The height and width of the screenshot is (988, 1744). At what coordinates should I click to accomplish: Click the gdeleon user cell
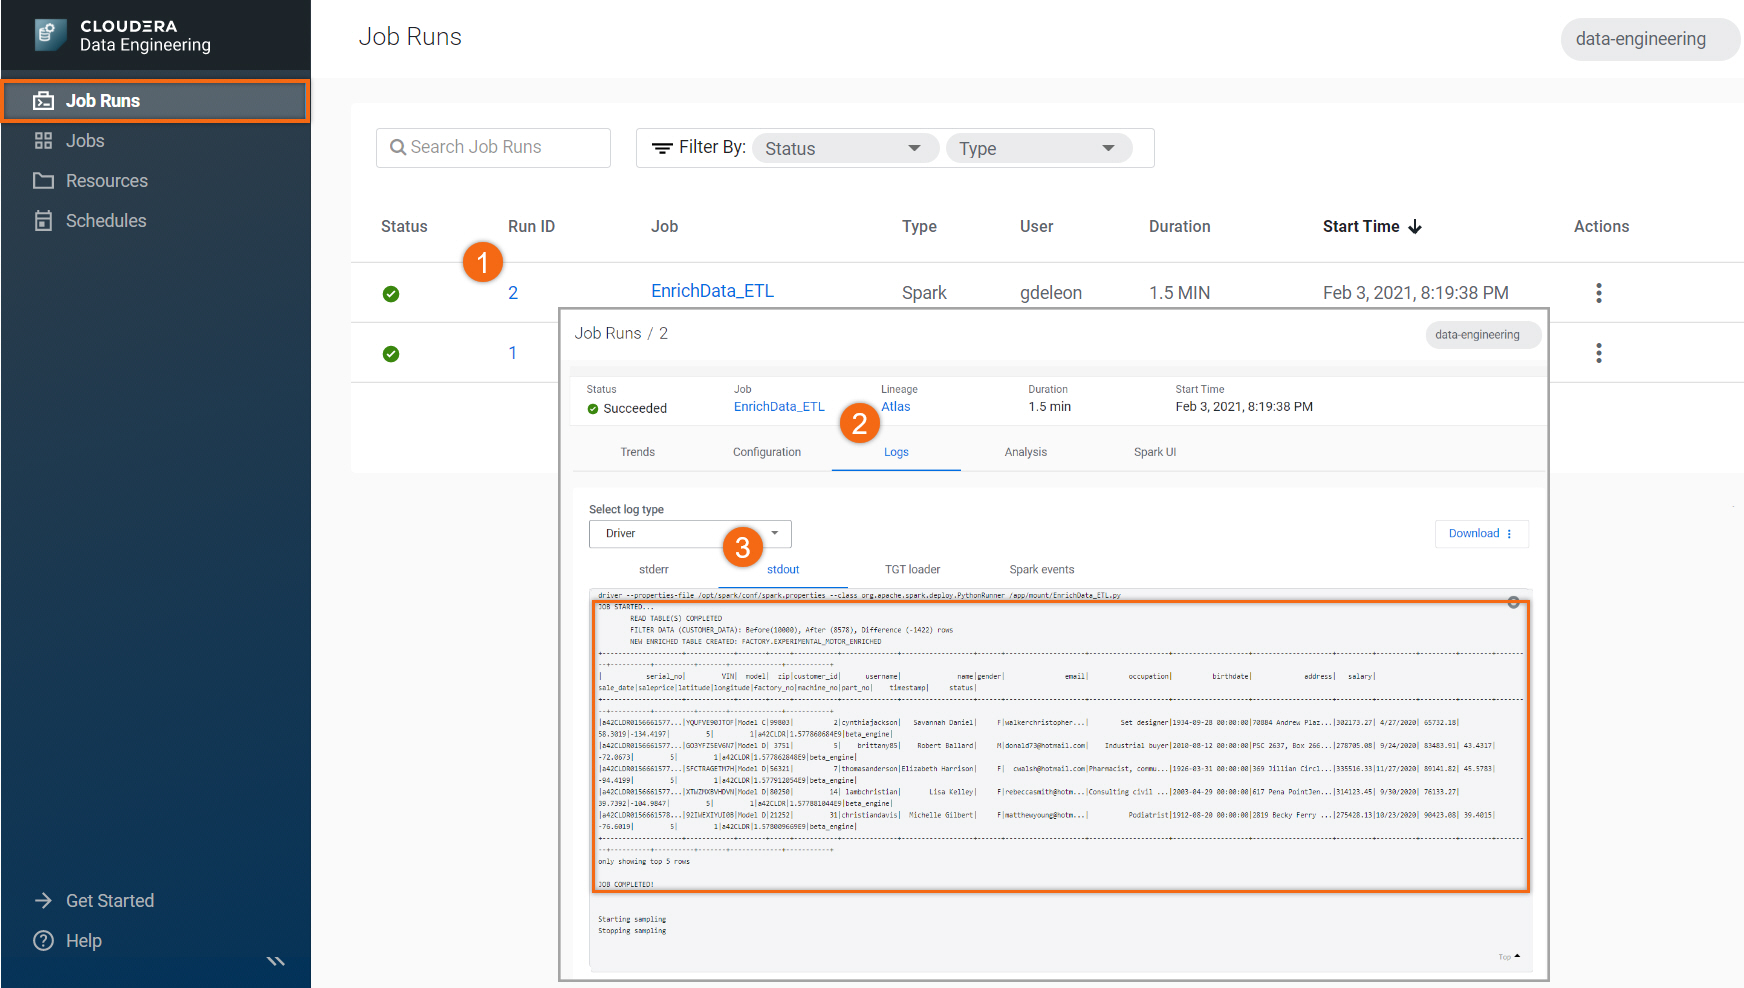tap(1051, 293)
